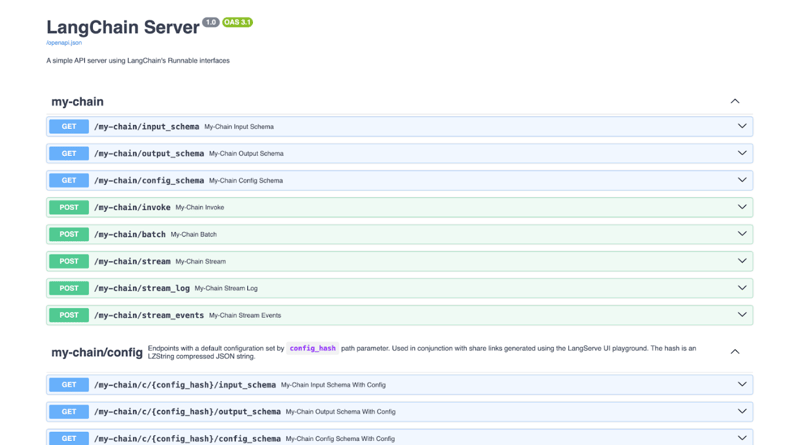The height and width of the screenshot is (445, 800).
Task: Expand the /my-chain/config_schema chevron
Action: point(742,181)
